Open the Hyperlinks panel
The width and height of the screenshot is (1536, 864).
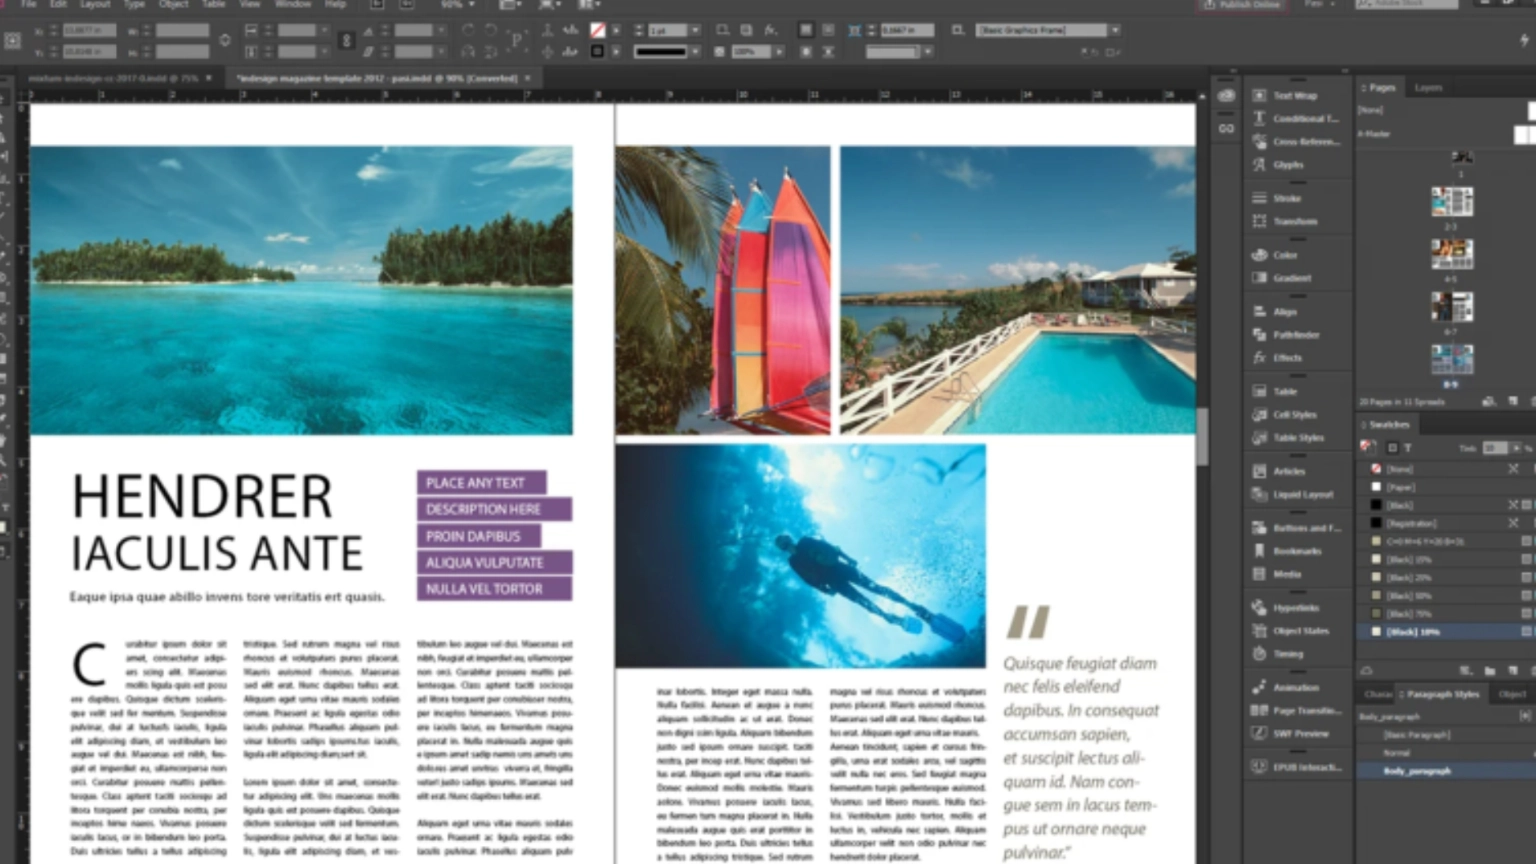click(1295, 608)
